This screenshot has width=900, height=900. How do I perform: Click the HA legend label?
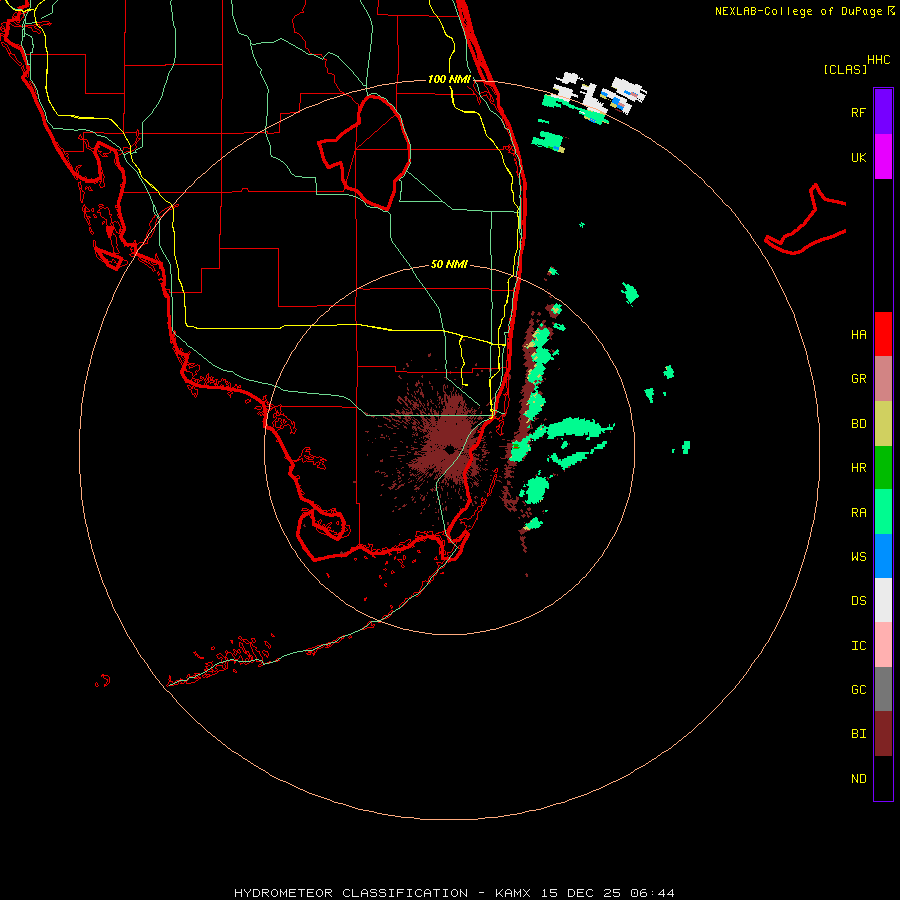point(858,335)
